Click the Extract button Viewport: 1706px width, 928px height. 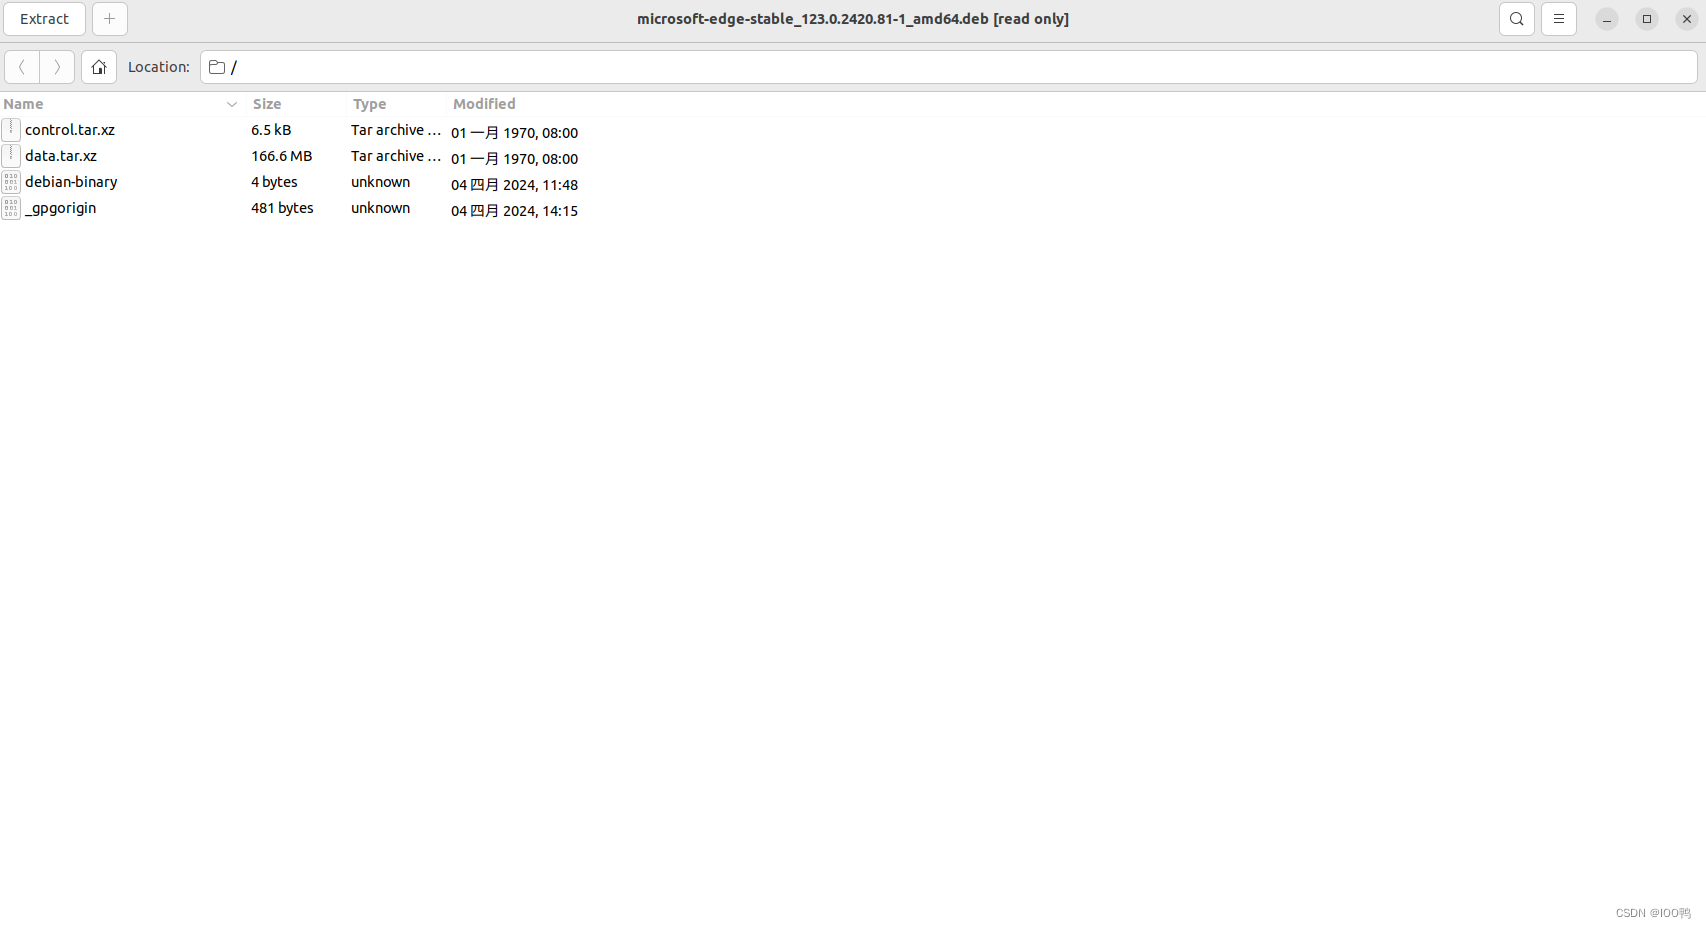tap(44, 19)
